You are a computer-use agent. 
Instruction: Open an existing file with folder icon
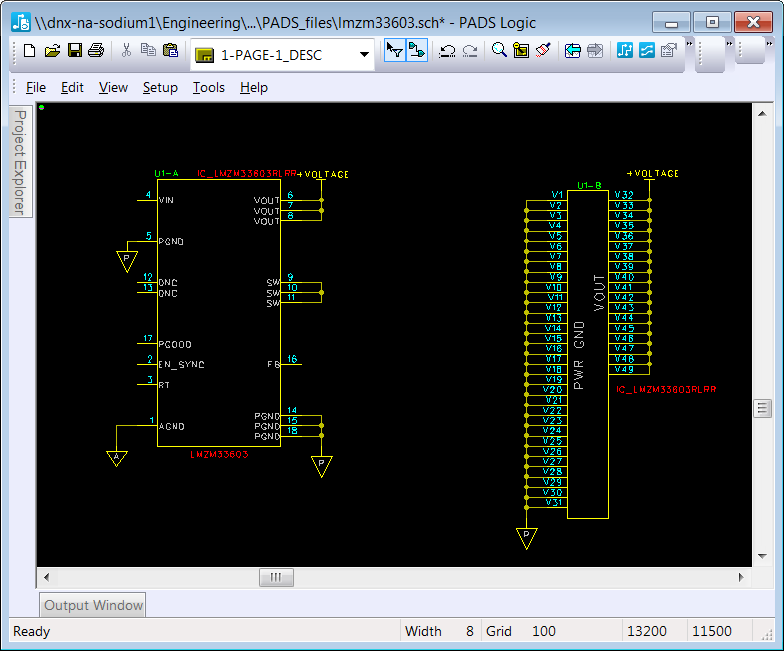pos(52,50)
